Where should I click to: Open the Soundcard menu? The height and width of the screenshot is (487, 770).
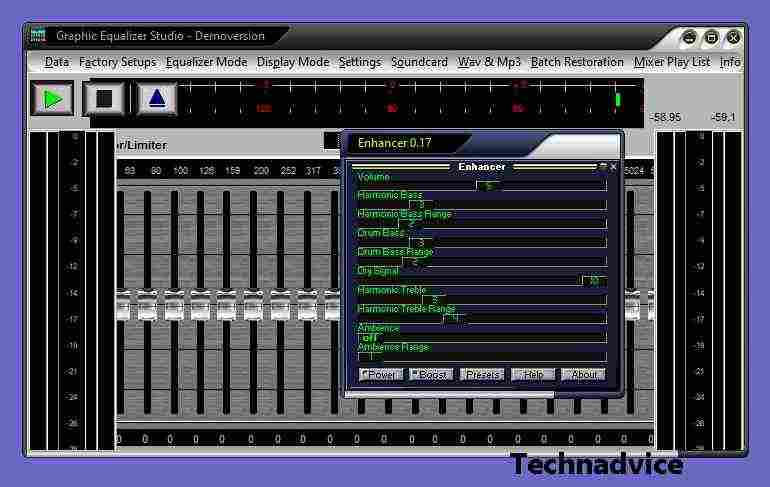(x=419, y=62)
